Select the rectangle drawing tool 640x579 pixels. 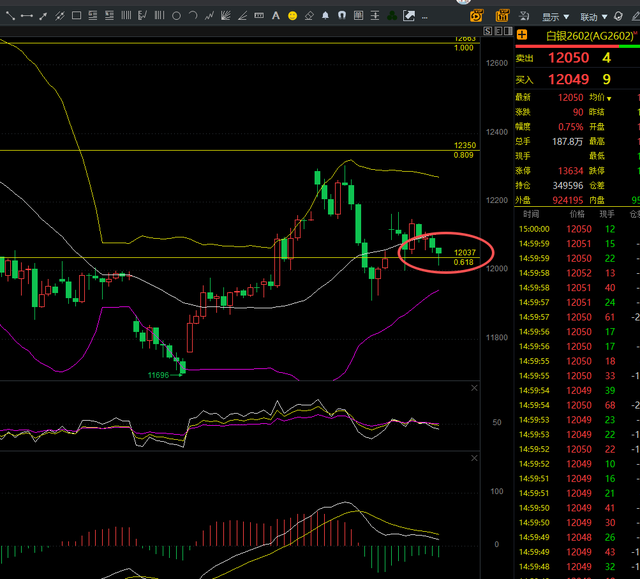76,16
